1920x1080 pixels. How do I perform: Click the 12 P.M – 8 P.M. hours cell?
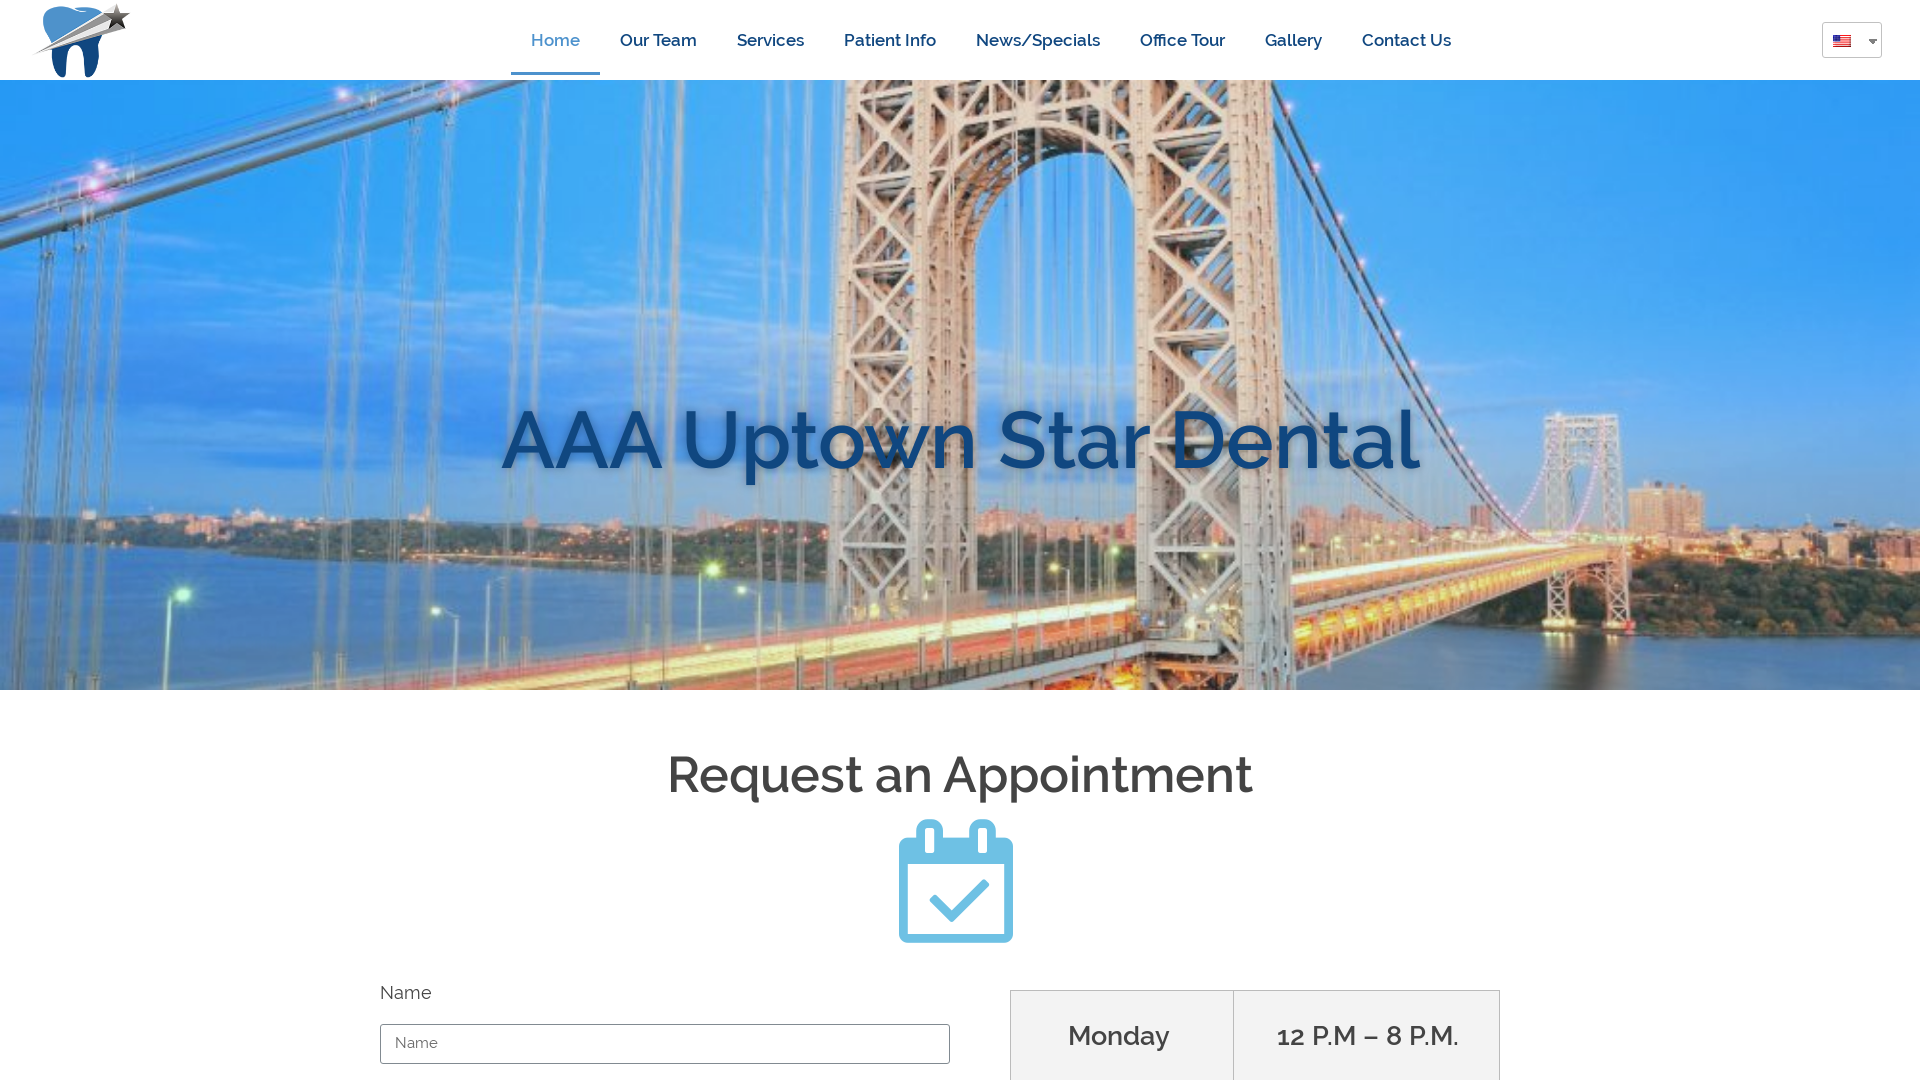click(1367, 1035)
